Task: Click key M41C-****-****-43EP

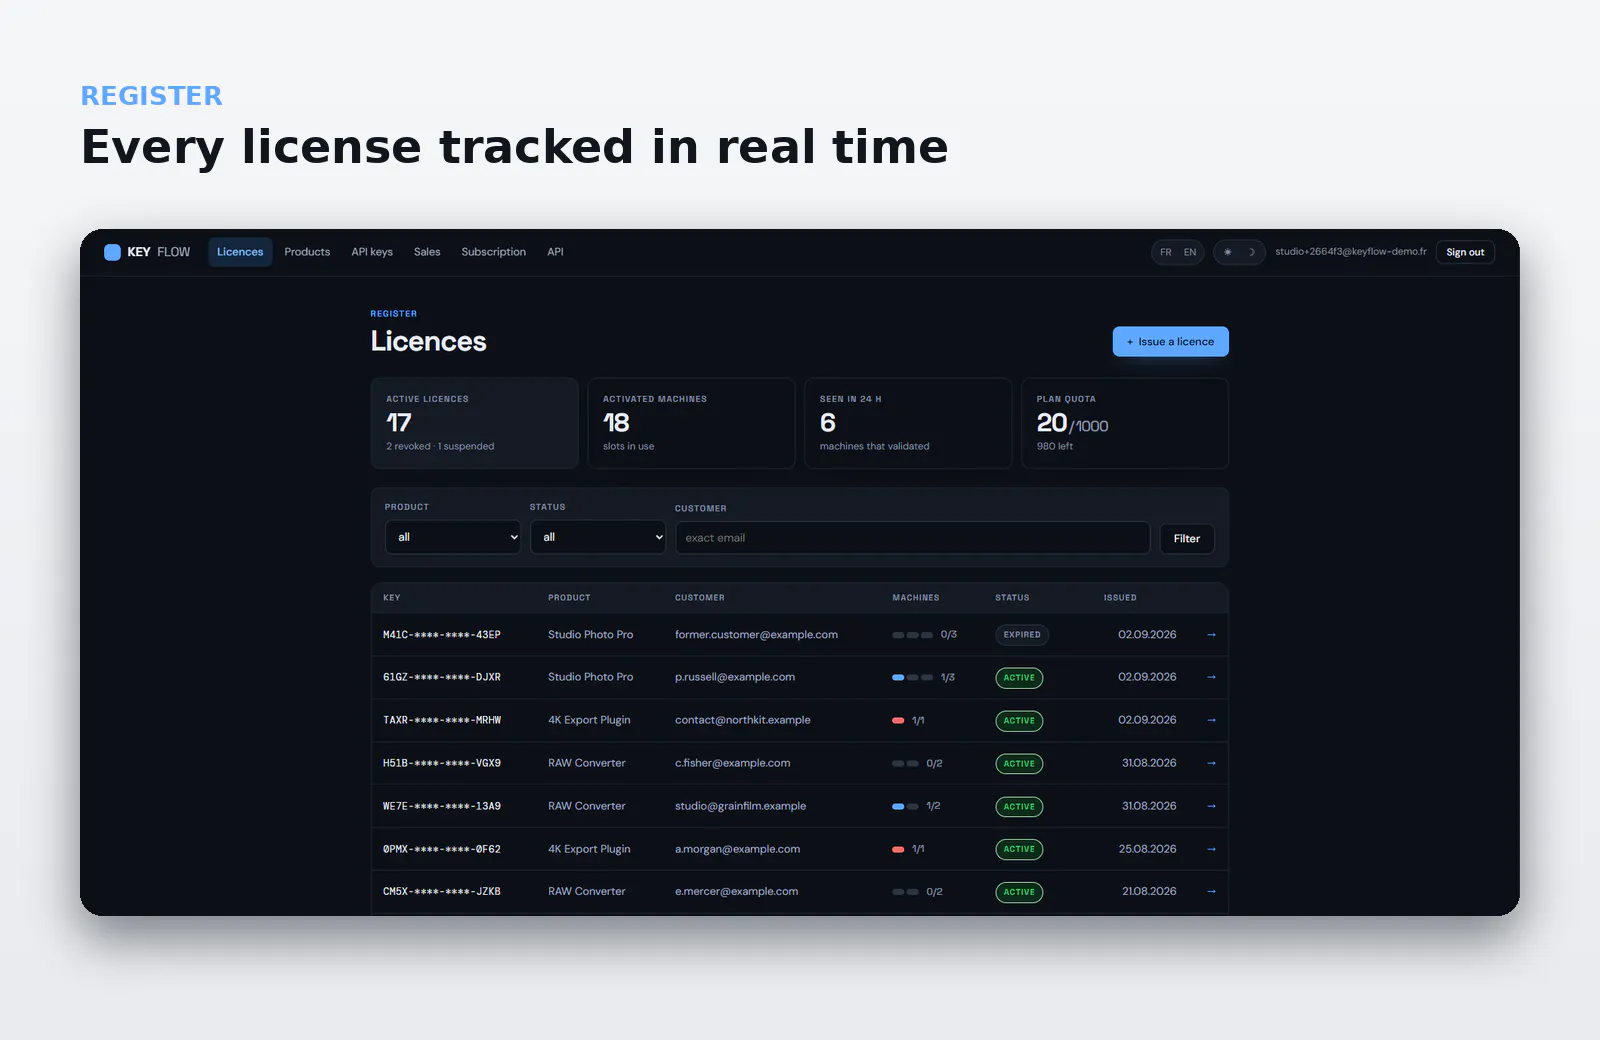Action: tap(442, 635)
